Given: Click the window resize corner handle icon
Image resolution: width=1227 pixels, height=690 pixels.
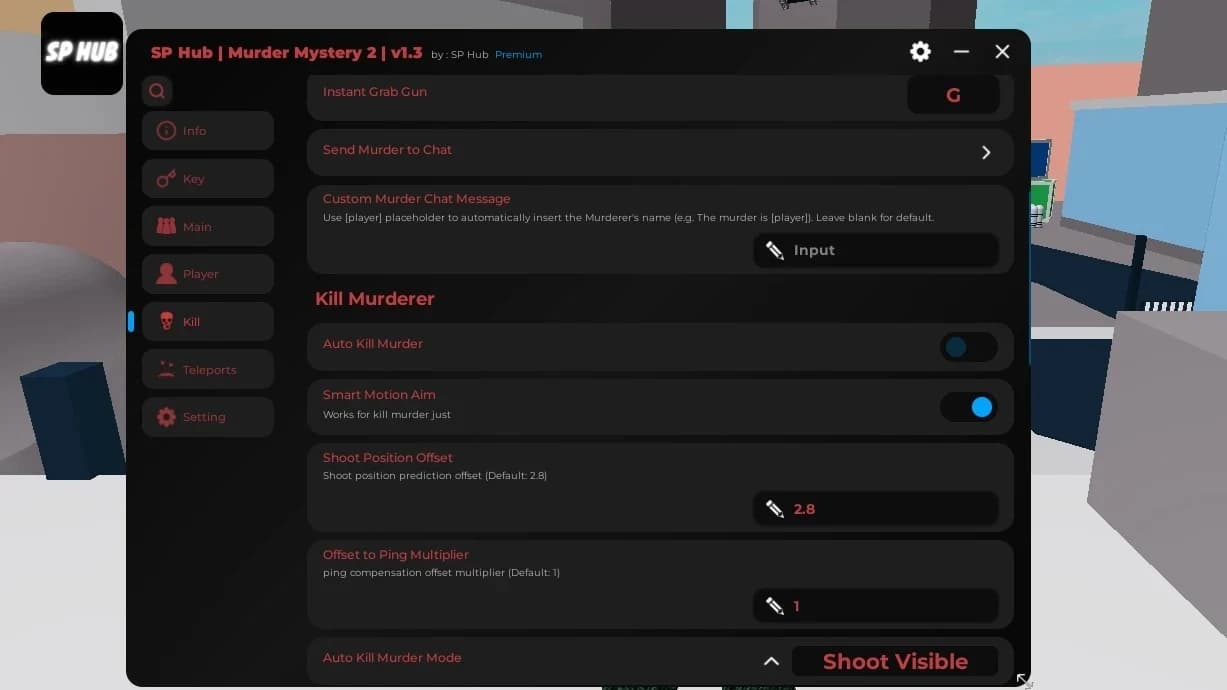Looking at the screenshot, I should click(1024, 680).
